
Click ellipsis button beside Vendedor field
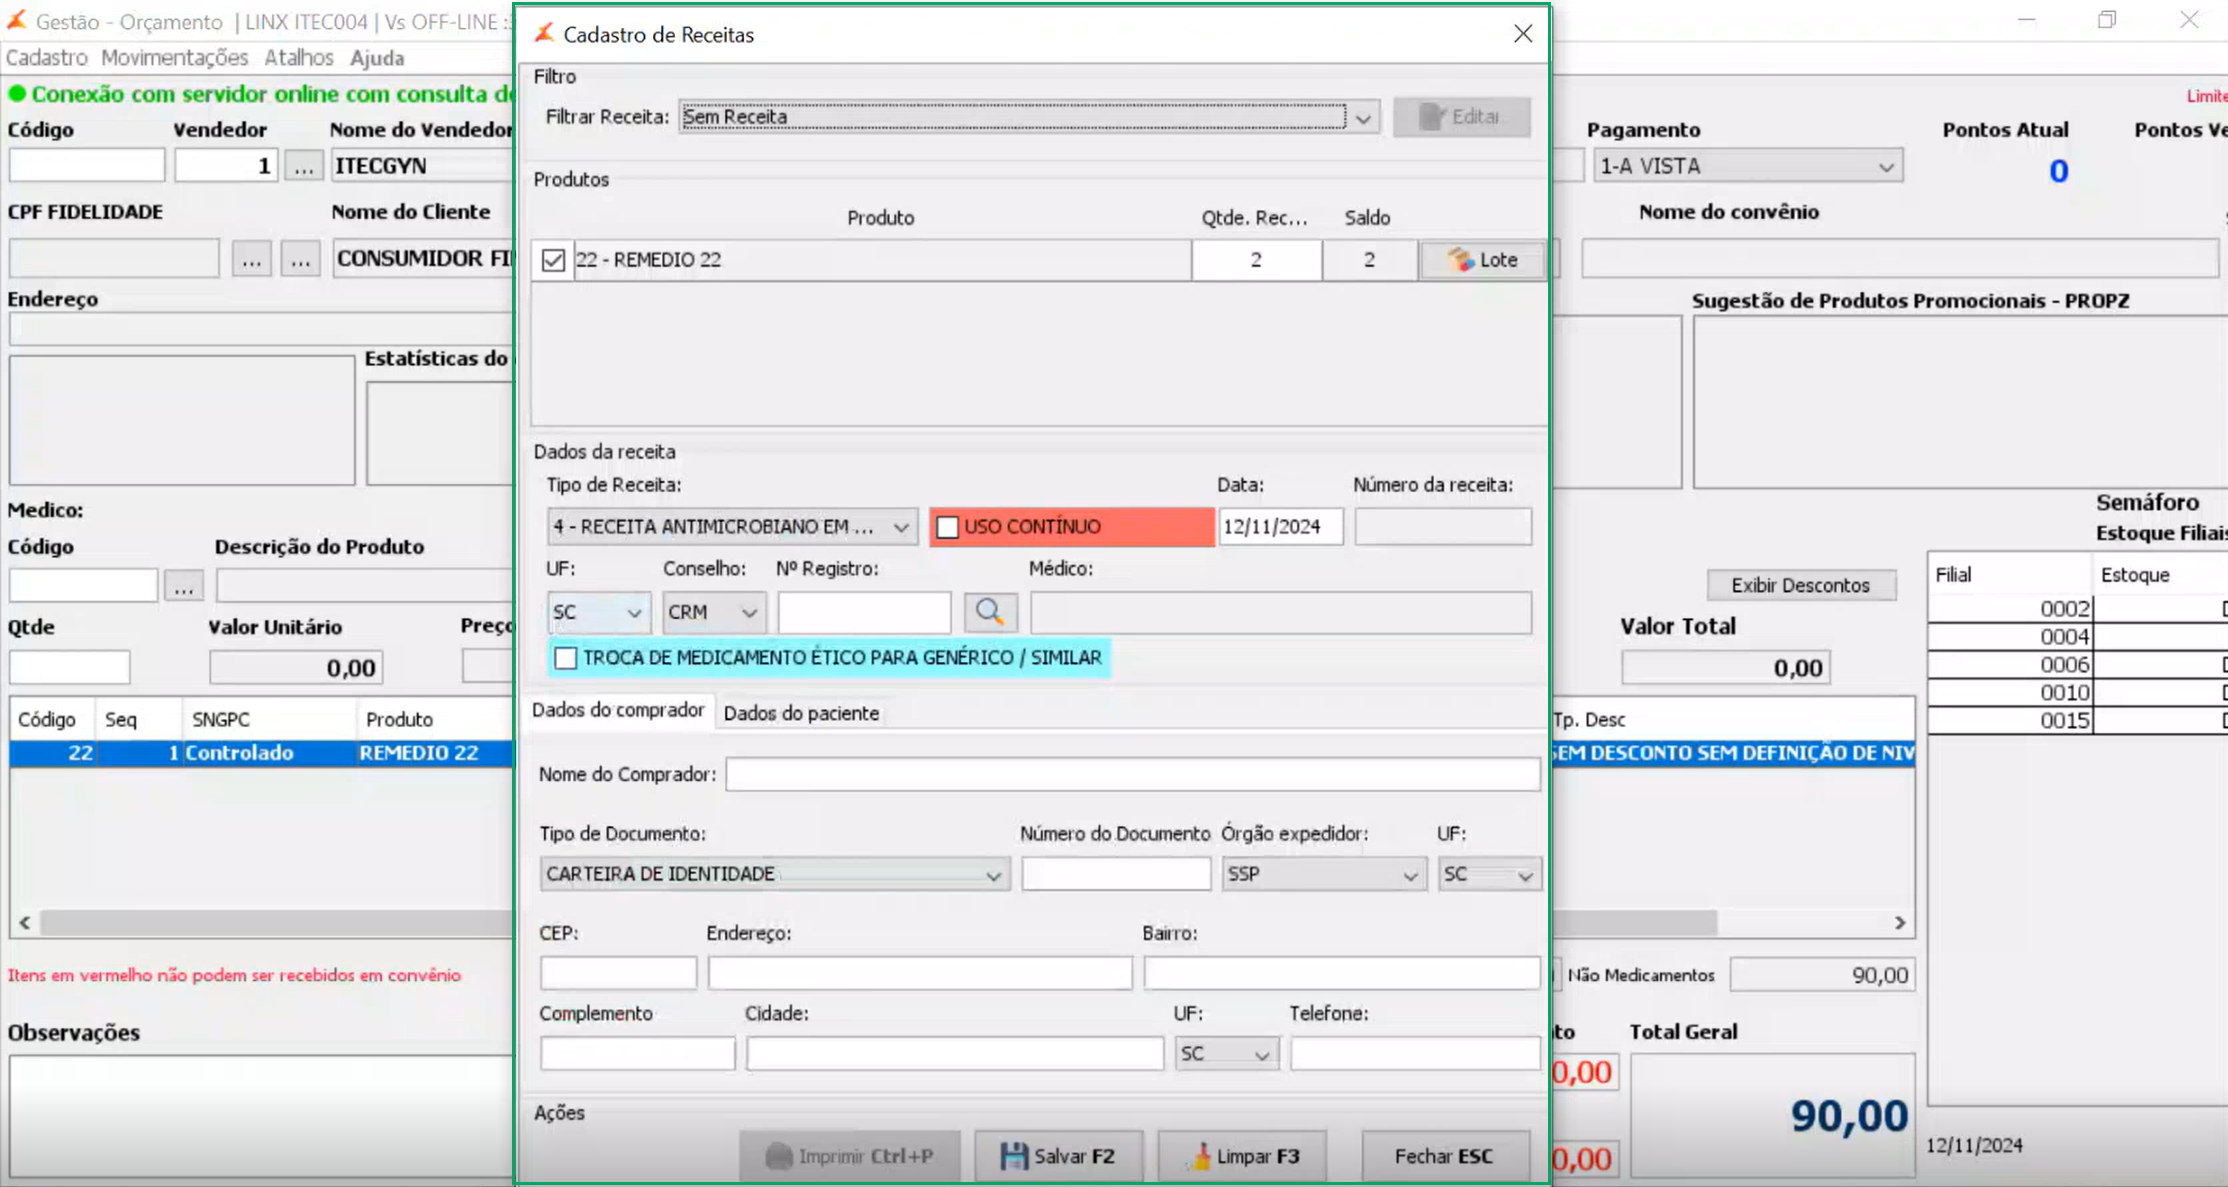tap(303, 166)
